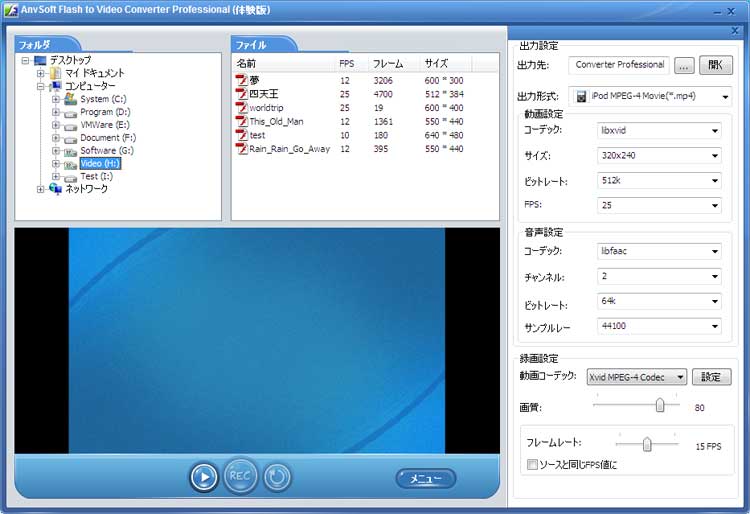Select the フォルダ panel tab
Screen dimensions: 750x514
click(x=46, y=44)
